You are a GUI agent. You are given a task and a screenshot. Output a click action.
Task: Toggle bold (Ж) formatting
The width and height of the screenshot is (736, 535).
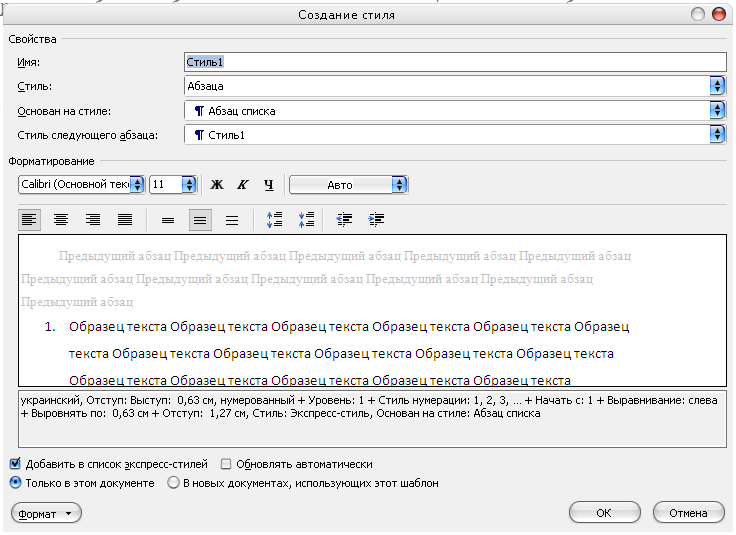tap(217, 185)
